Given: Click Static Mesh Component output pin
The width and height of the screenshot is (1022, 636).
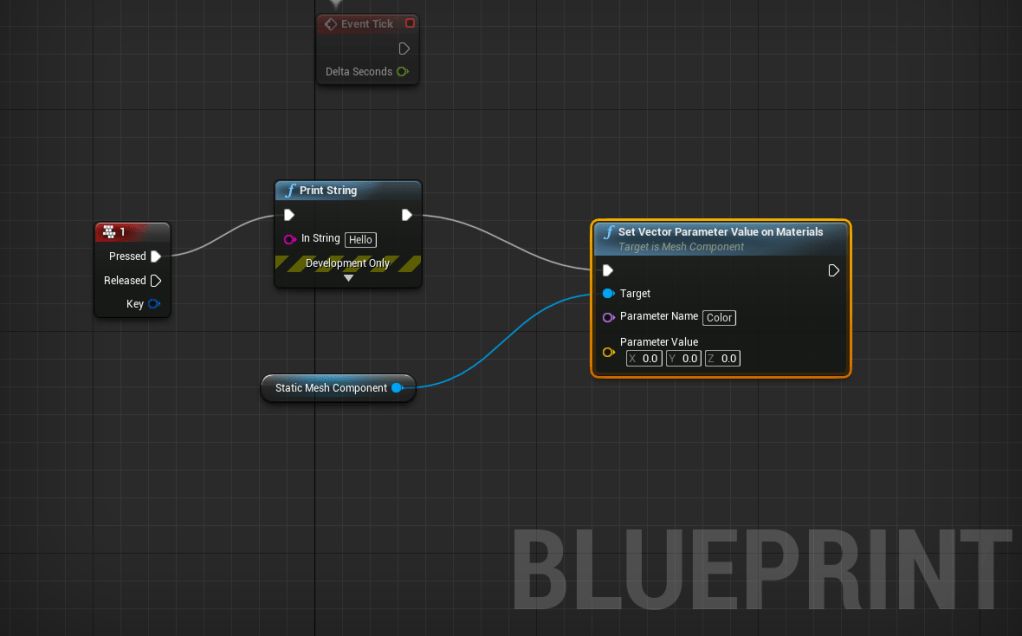Looking at the screenshot, I should [x=397, y=388].
